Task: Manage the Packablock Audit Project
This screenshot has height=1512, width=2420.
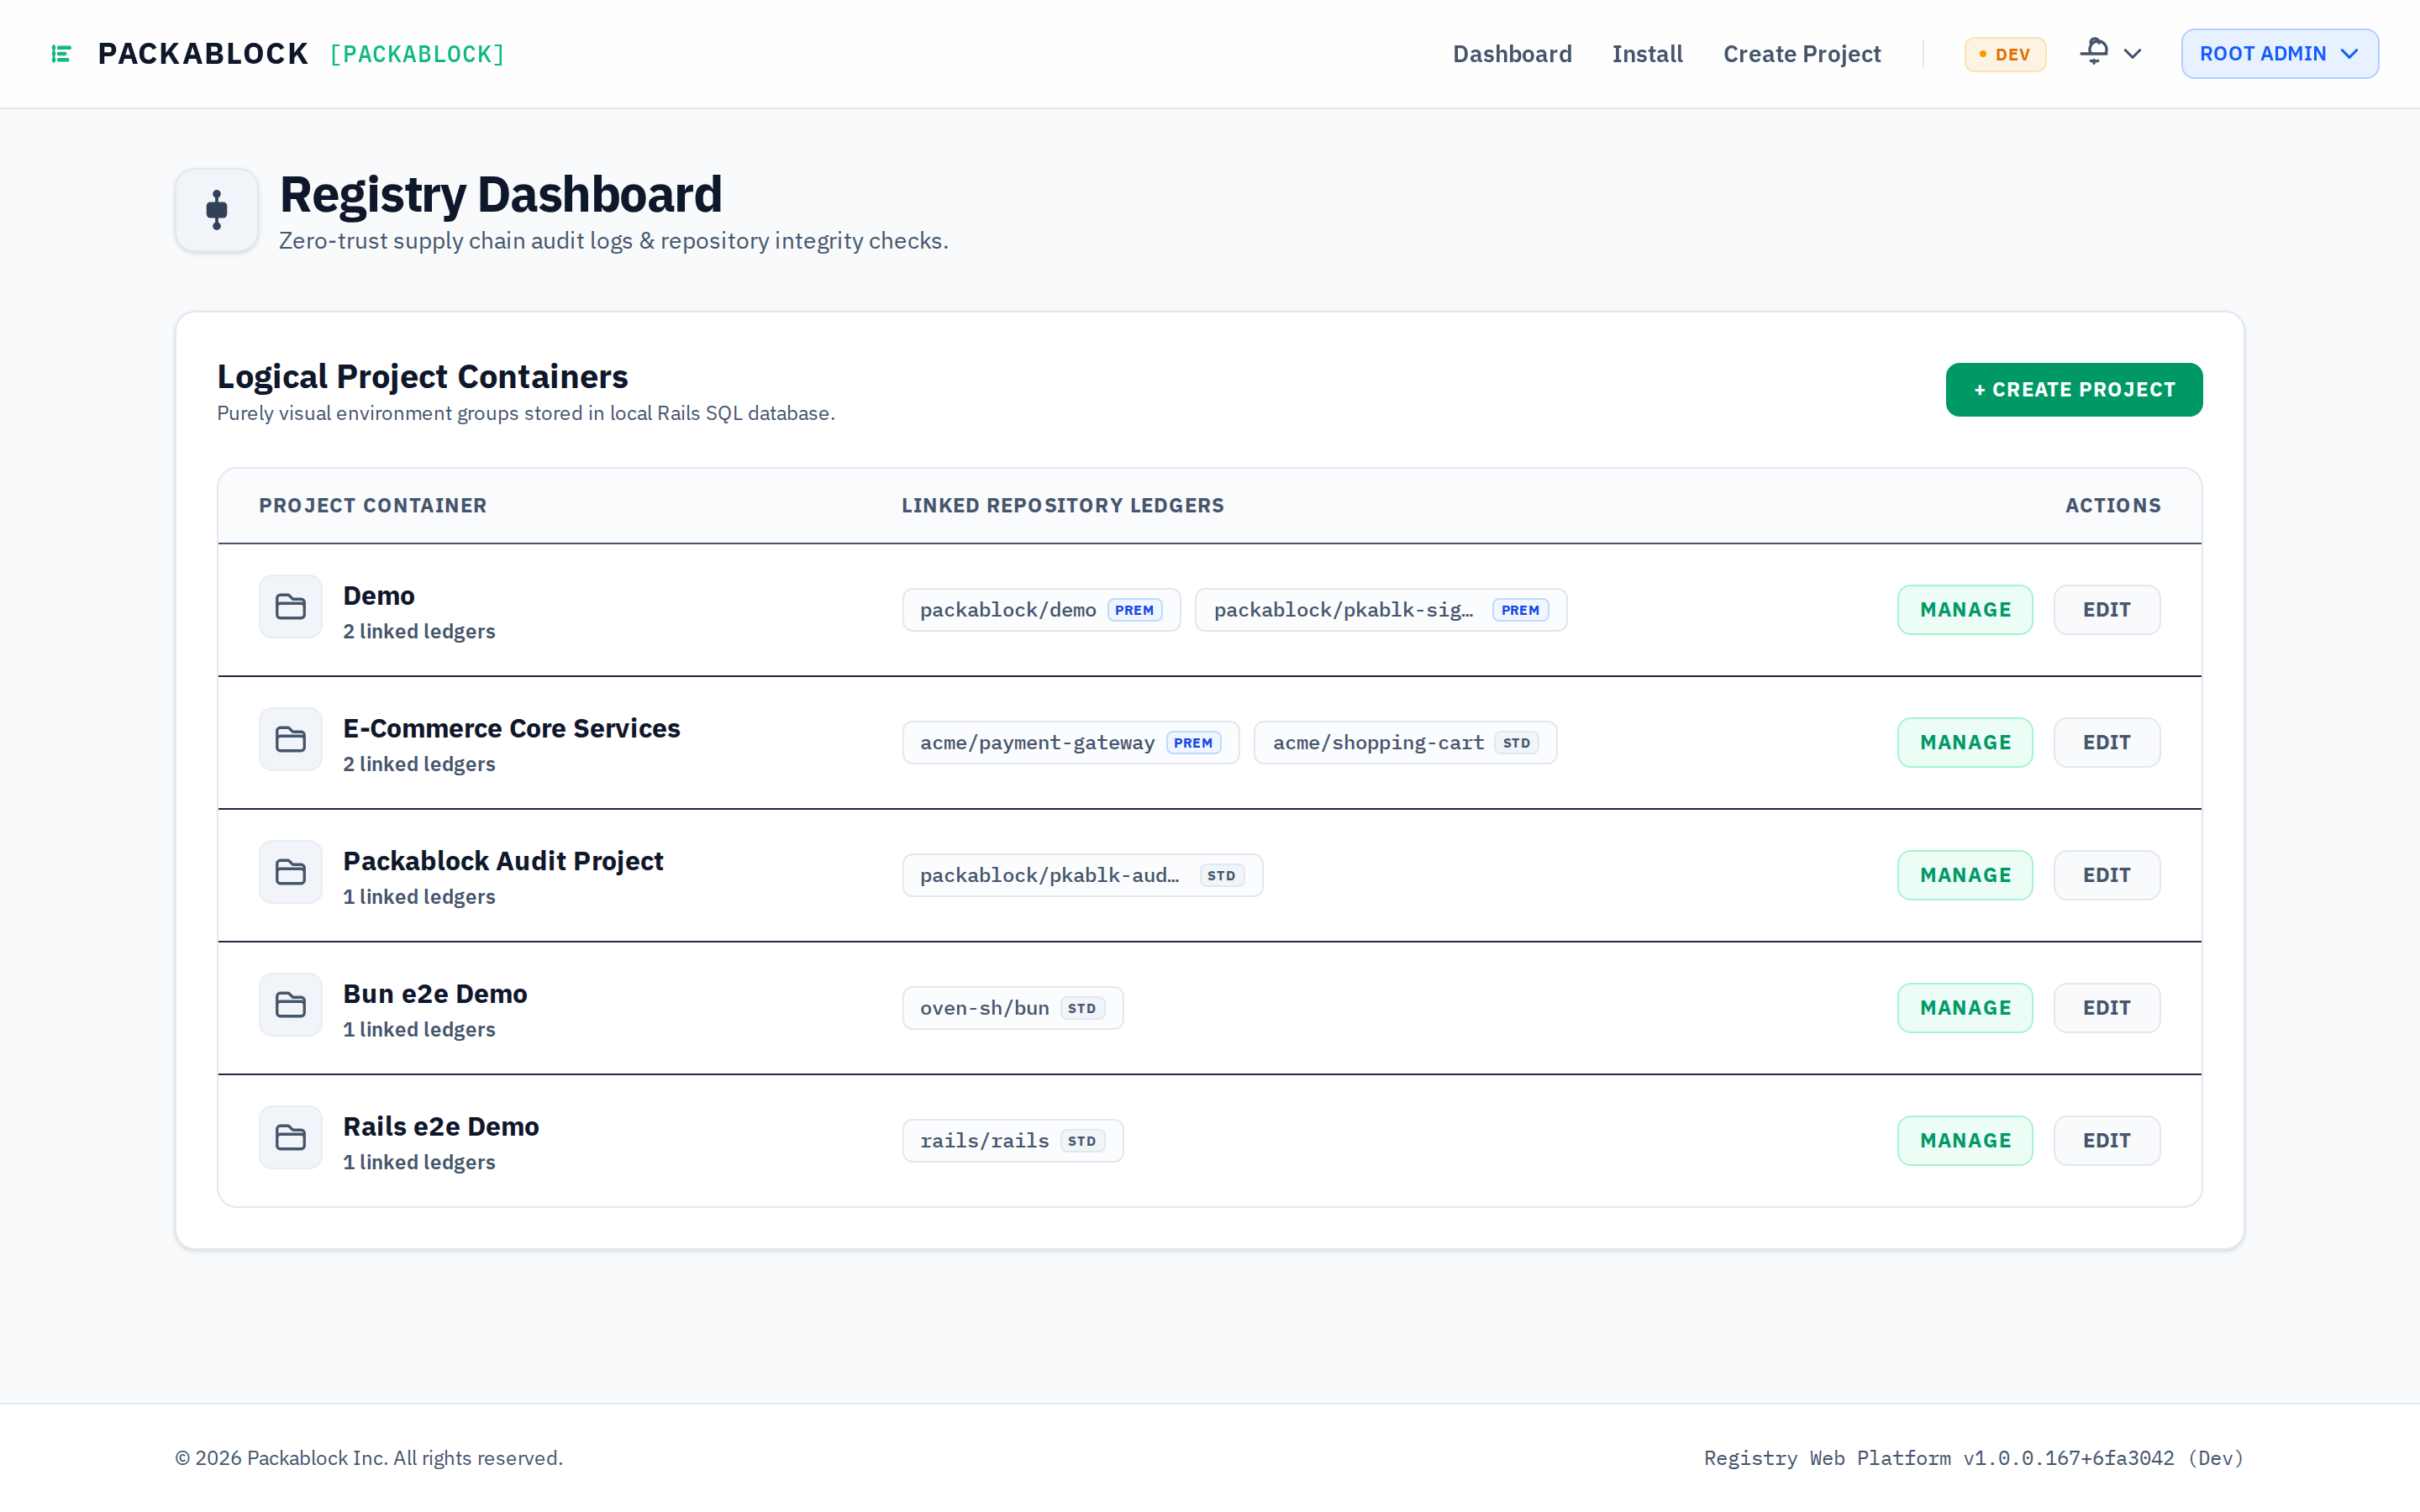Action: (1965, 875)
